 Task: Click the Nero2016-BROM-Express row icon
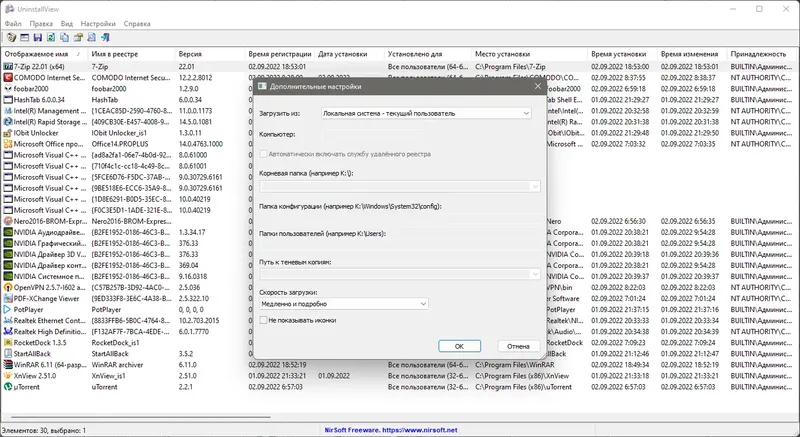pyautogui.click(x=8, y=221)
